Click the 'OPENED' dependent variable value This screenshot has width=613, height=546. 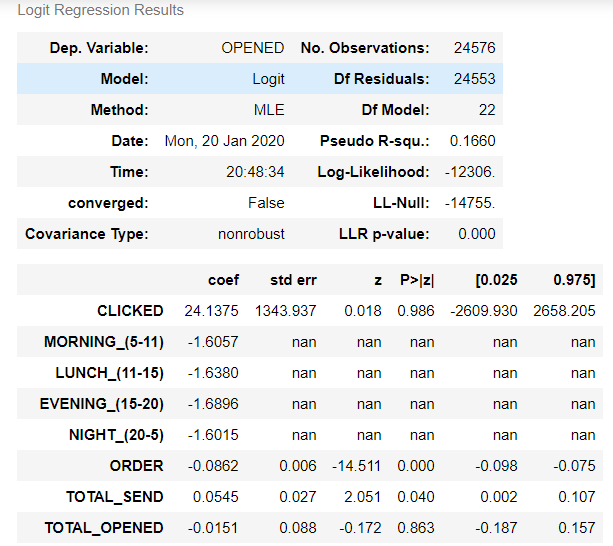253,48
